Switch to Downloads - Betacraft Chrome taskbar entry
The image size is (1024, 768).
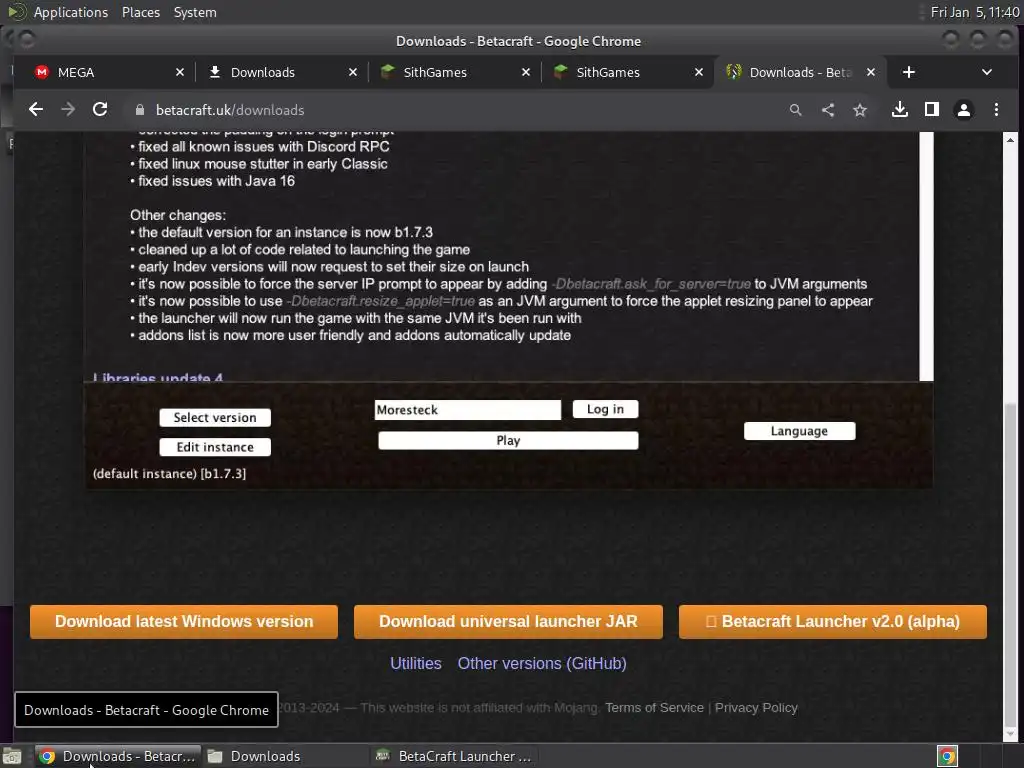pyautogui.click(x=118, y=756)
